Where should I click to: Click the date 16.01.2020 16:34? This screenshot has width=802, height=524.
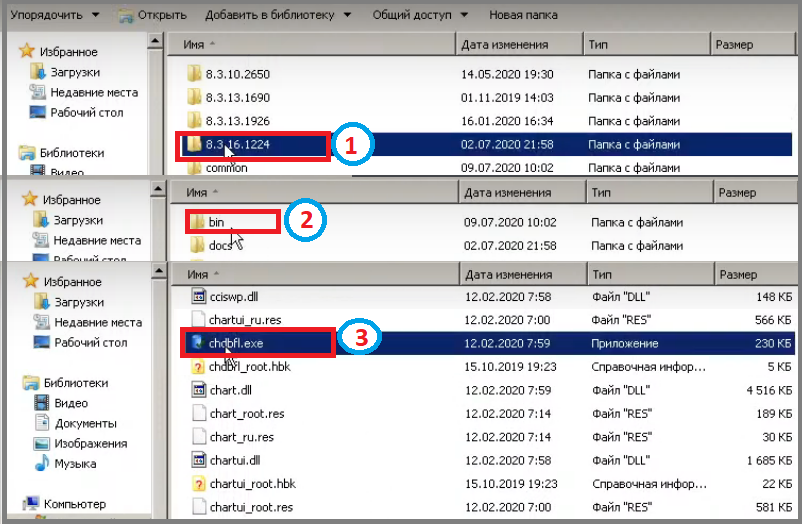507,121
